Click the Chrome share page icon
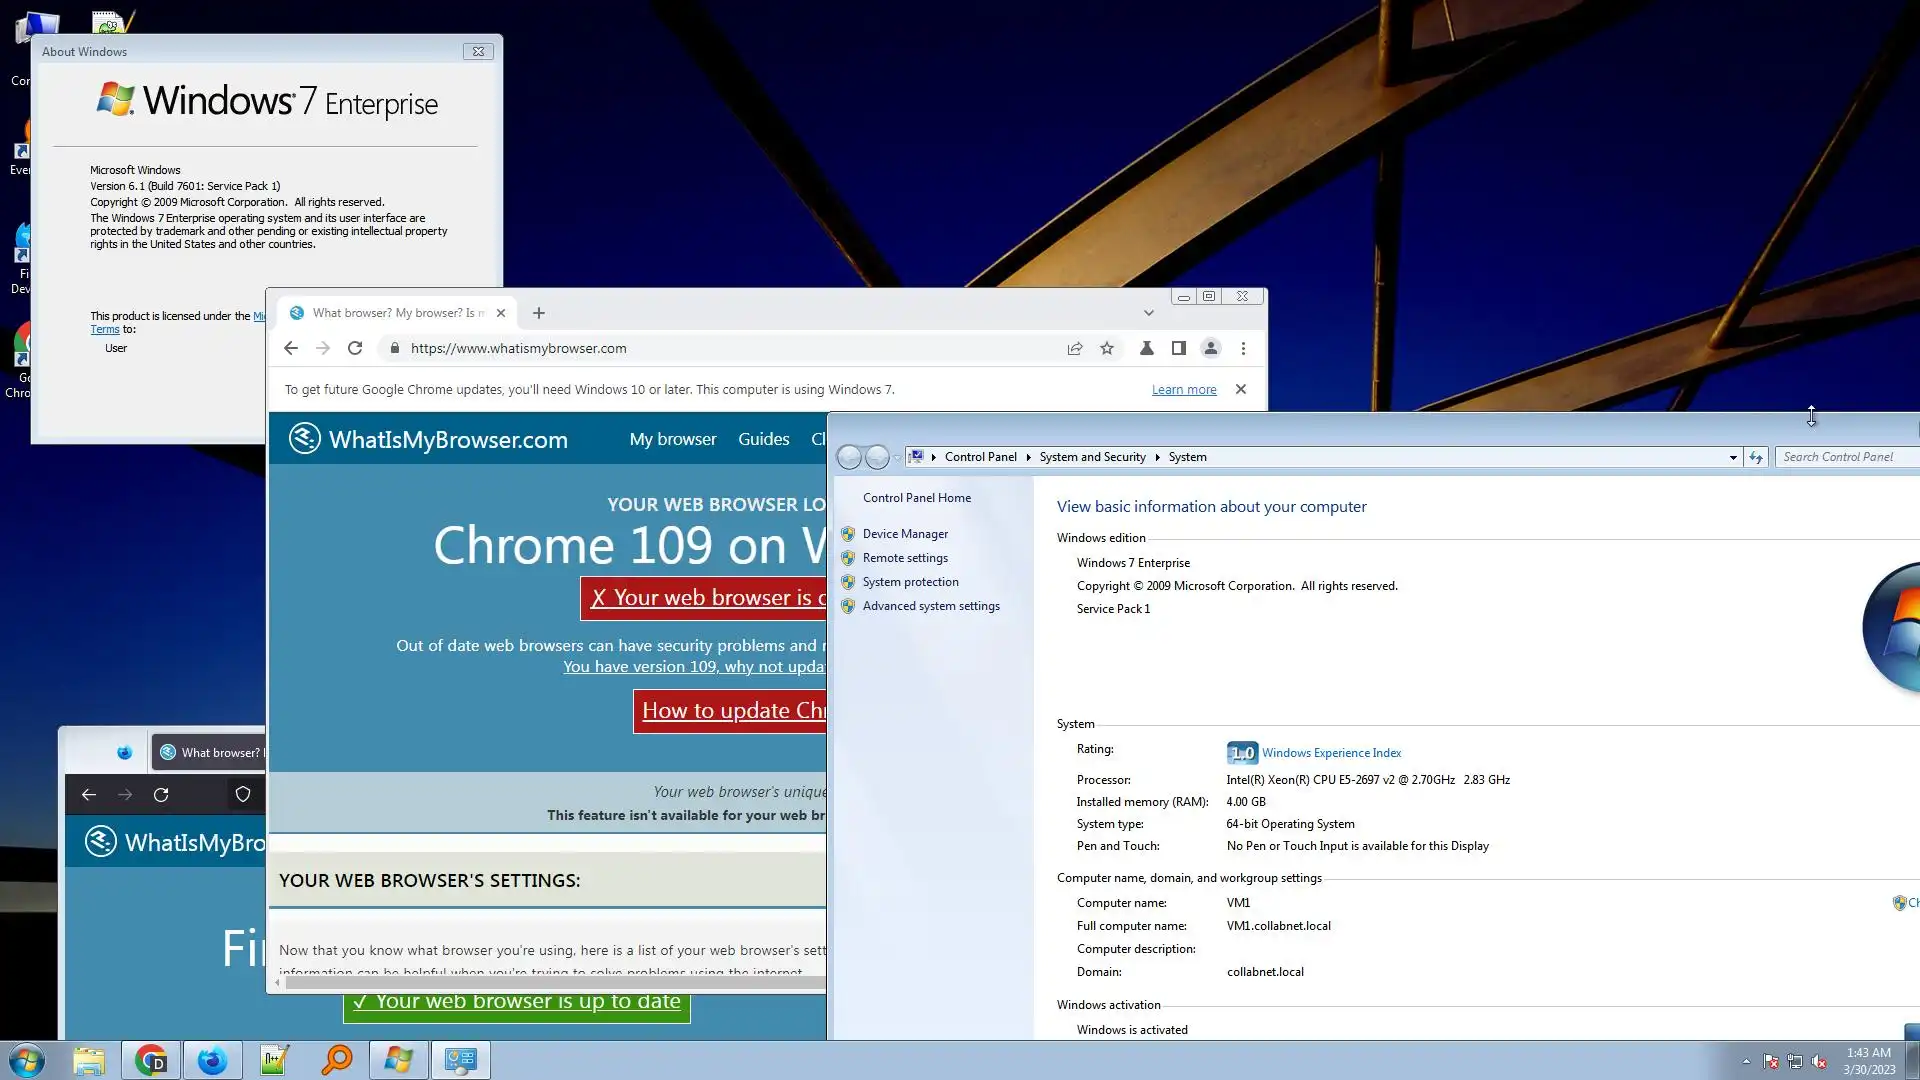 1075,348
